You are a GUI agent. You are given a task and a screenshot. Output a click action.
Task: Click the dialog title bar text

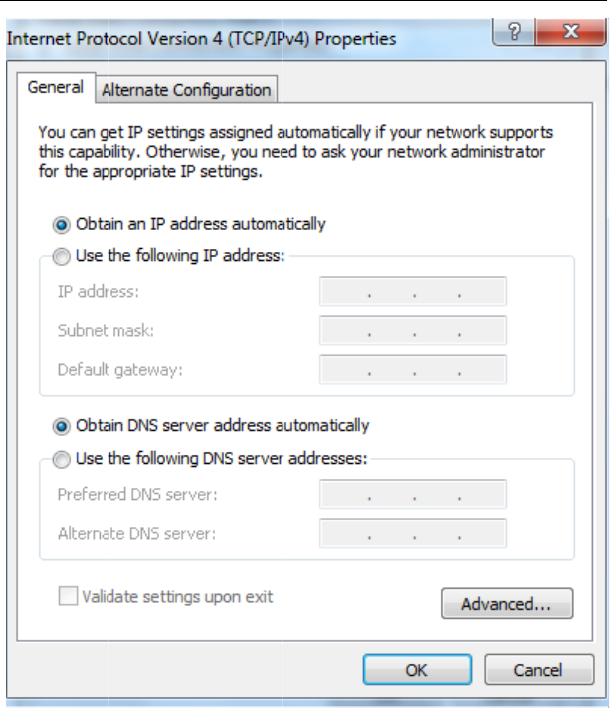(x=202, y=39)
